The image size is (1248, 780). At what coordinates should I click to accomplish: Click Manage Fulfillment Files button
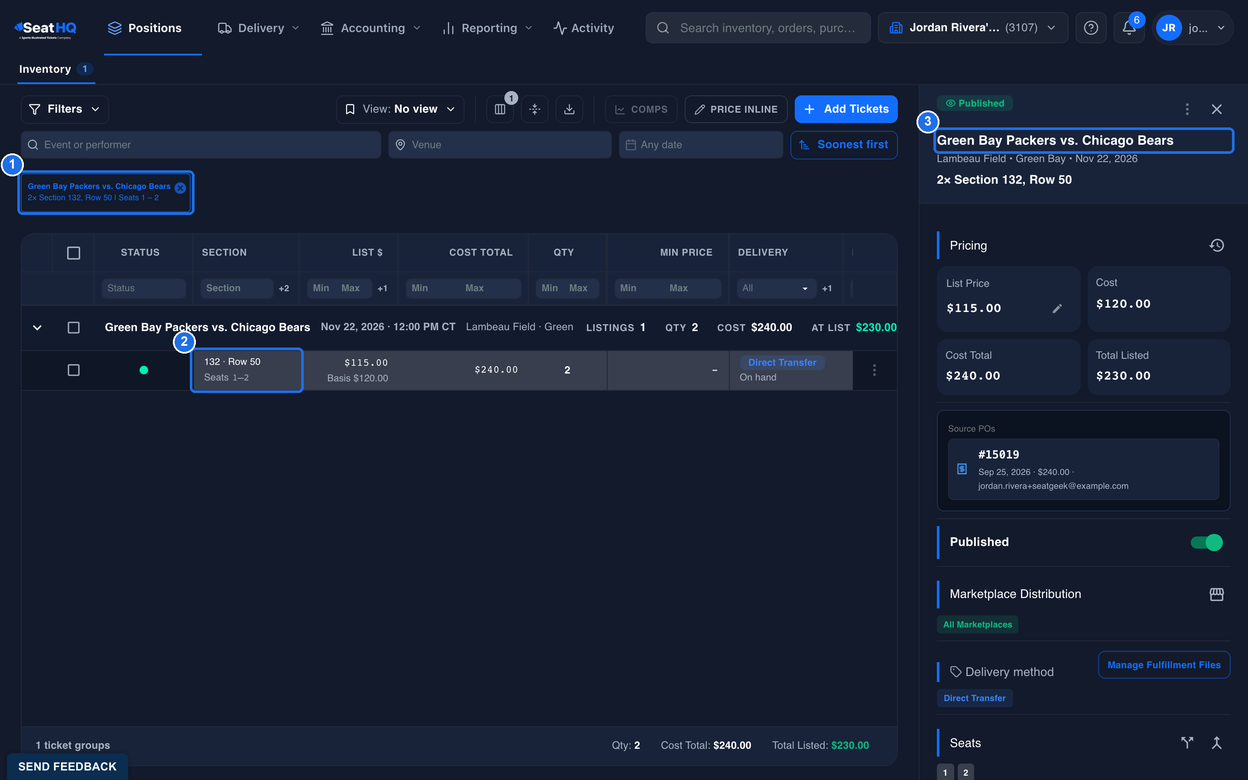[1164, 665]
